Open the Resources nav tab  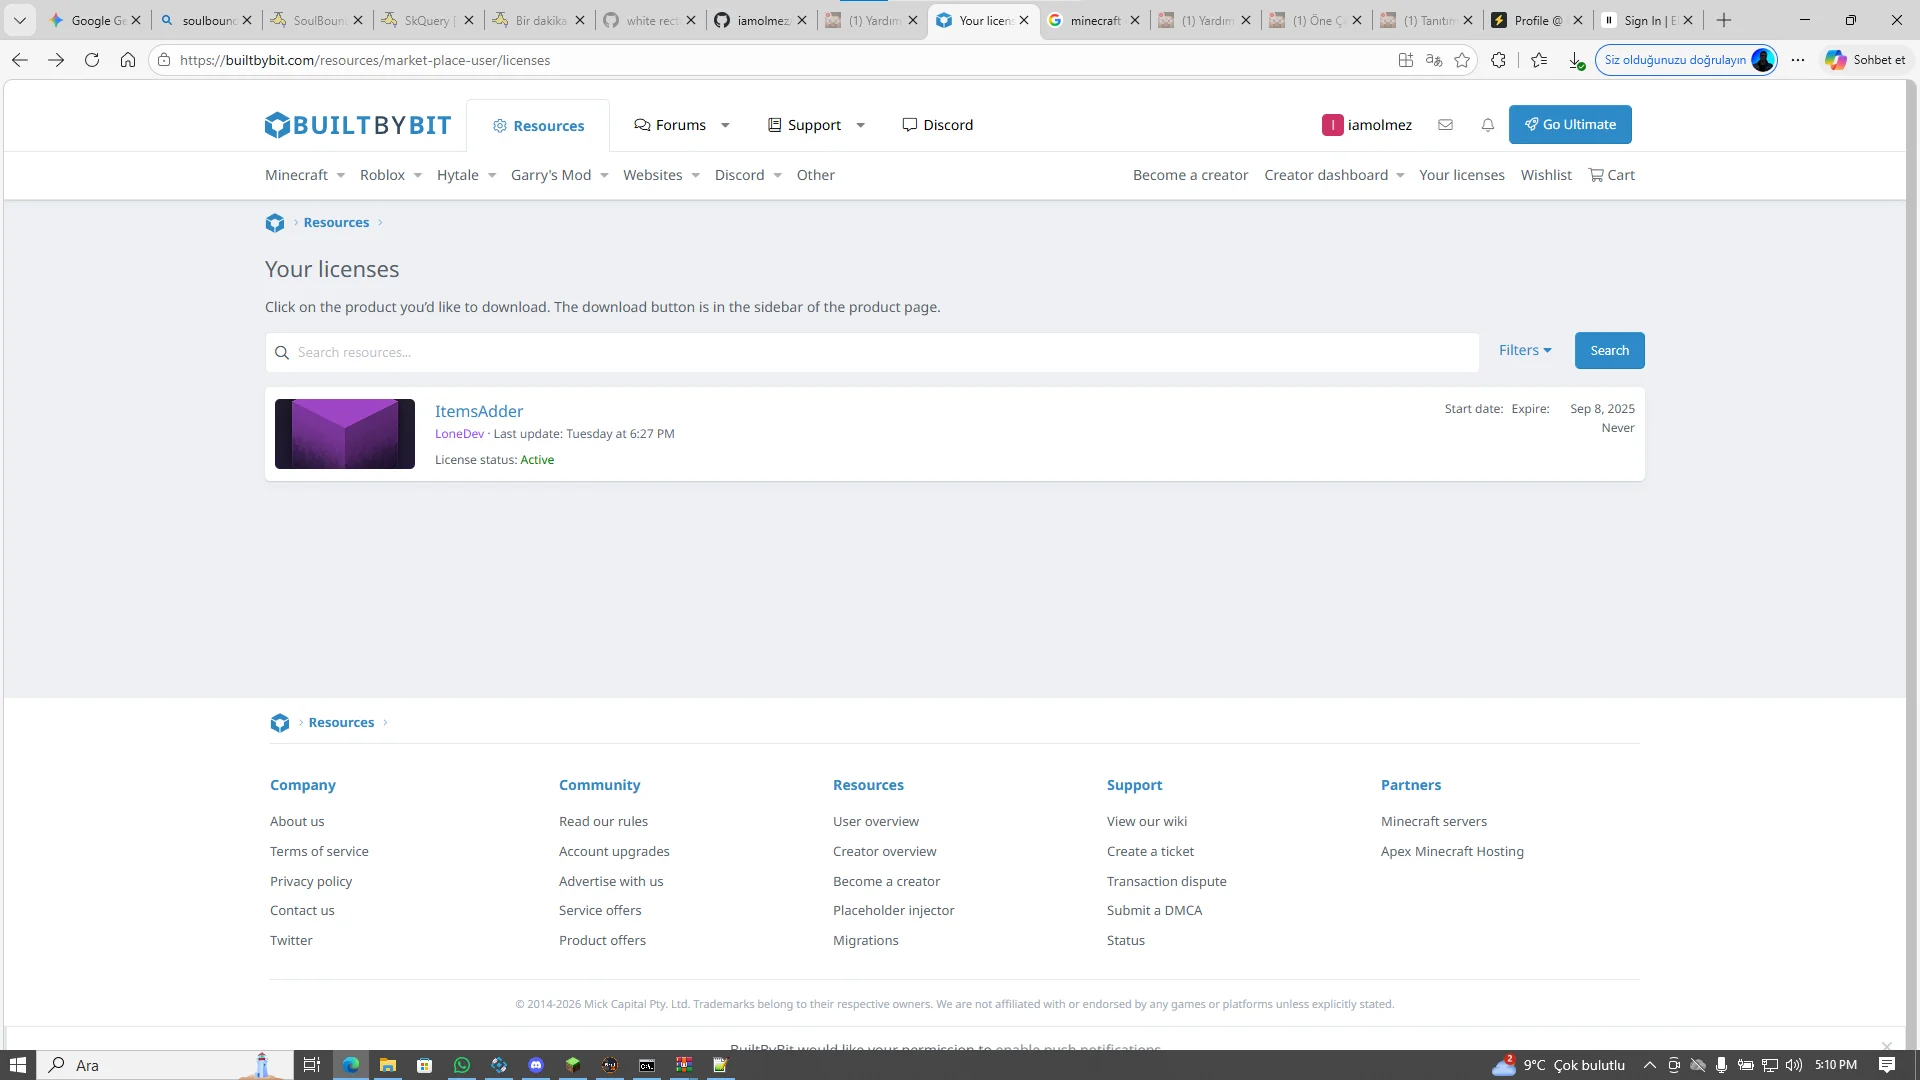(538, 125)
